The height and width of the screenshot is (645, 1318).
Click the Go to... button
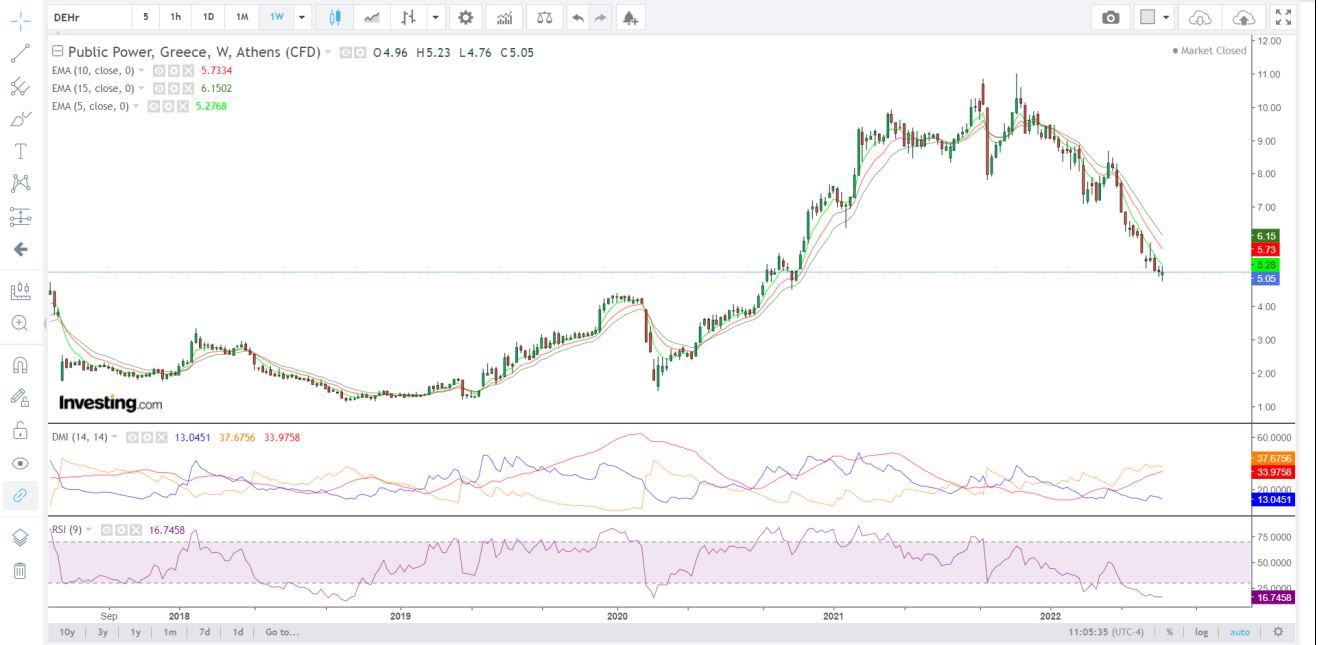[x=281, y=632]
